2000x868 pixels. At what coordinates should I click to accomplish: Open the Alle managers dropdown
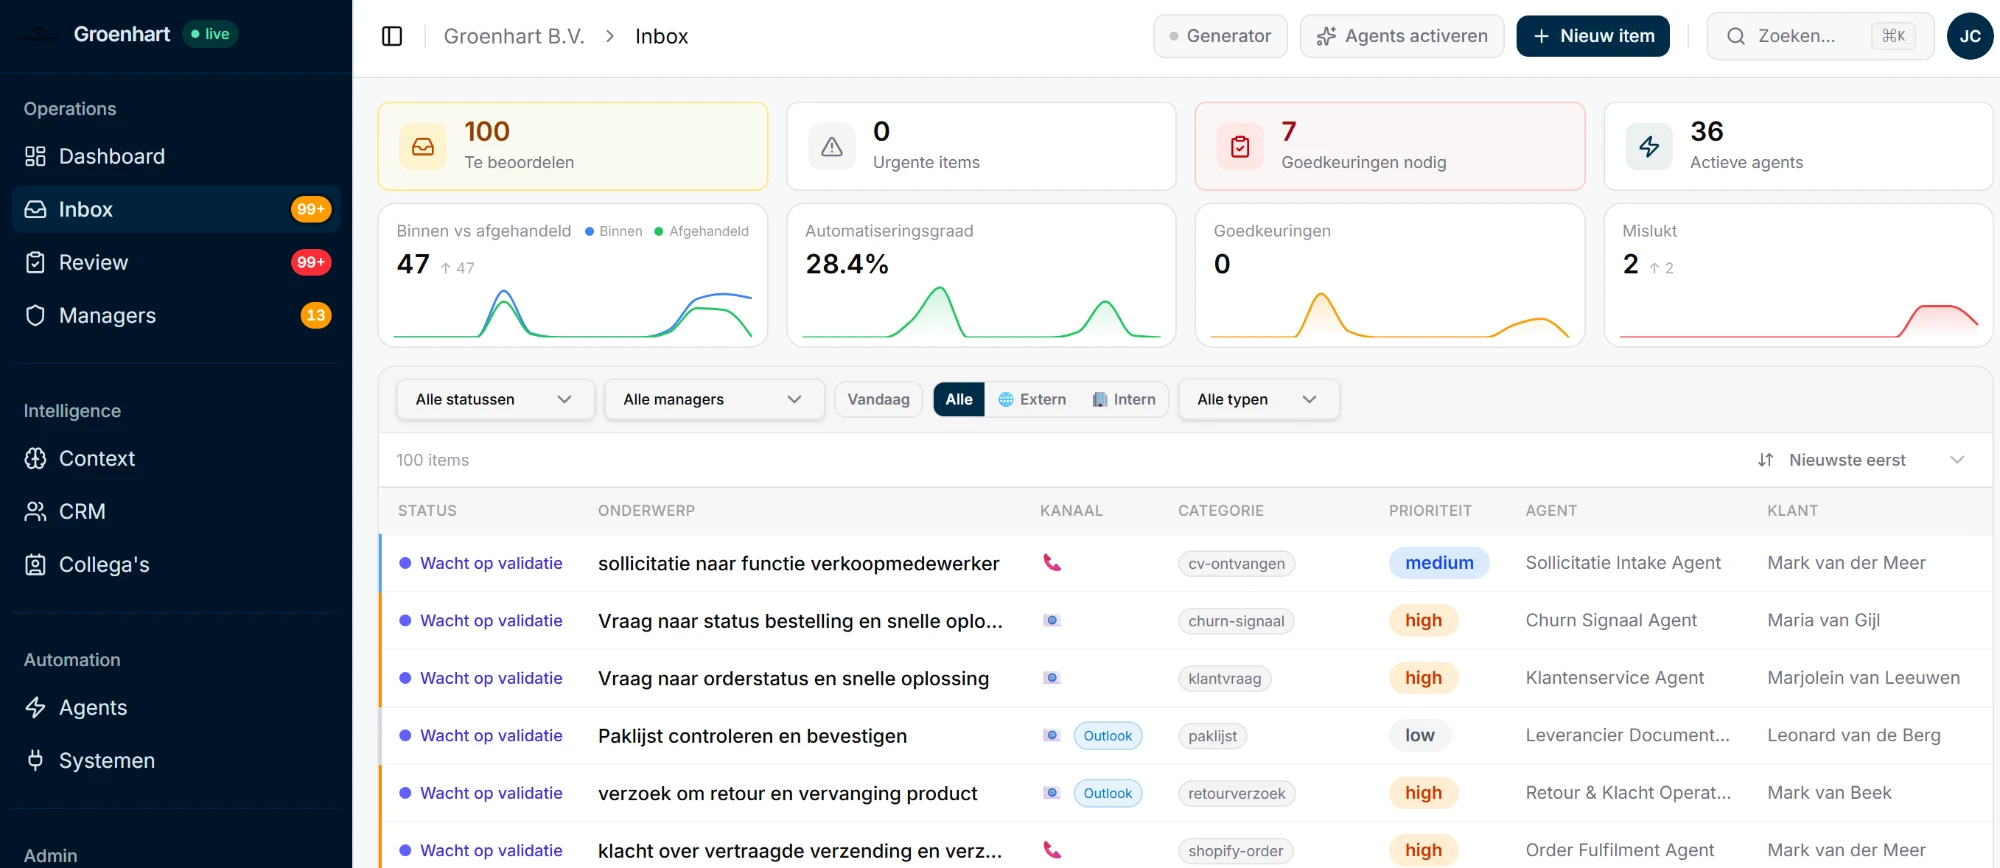tap(714, 399)
